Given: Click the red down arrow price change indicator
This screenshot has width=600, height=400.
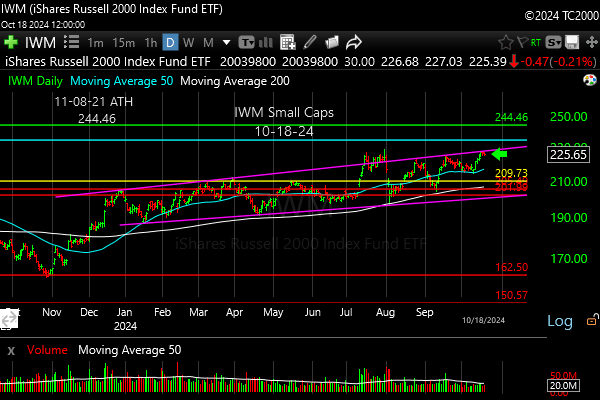Looking at the screenshot, I should 514,62.
